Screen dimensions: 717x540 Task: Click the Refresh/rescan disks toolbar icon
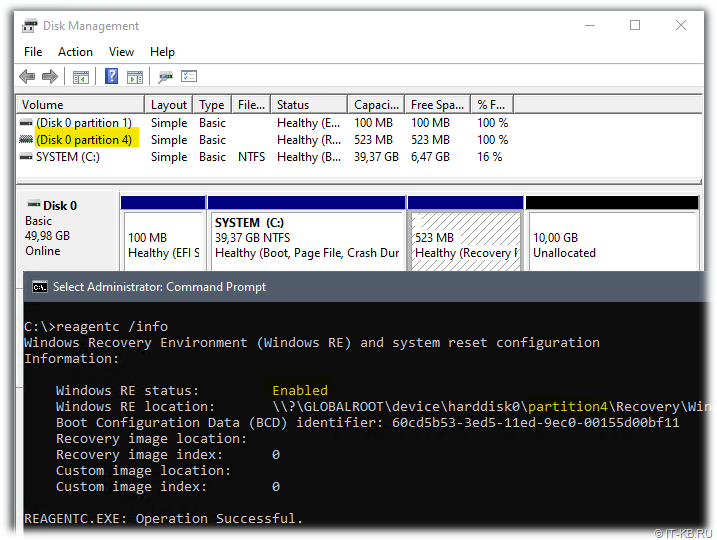point(165,77)
